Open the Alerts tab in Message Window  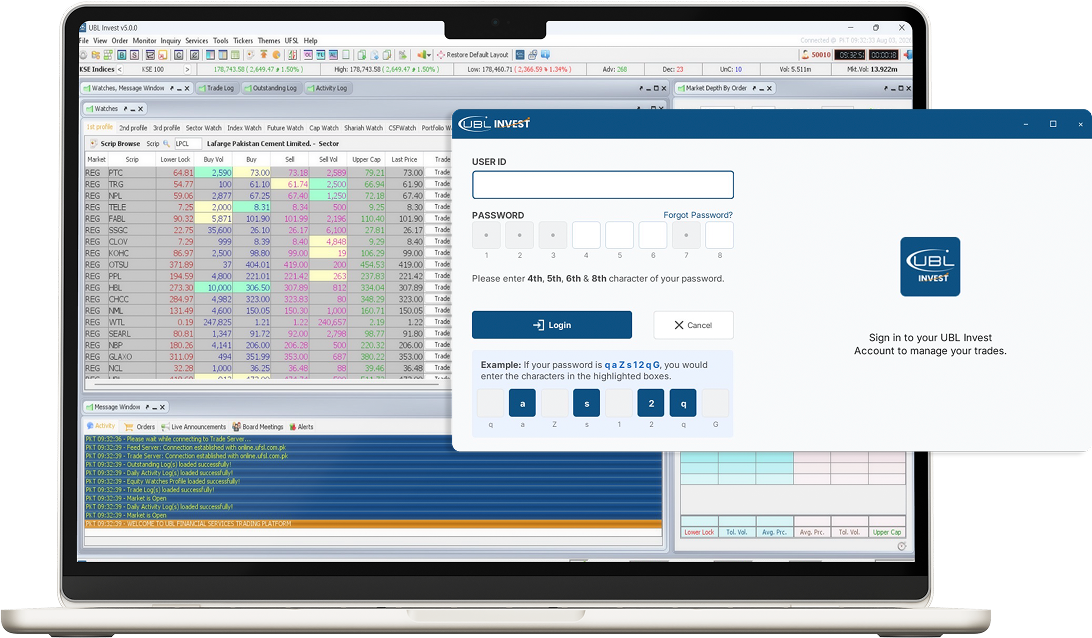click(302, 427)
